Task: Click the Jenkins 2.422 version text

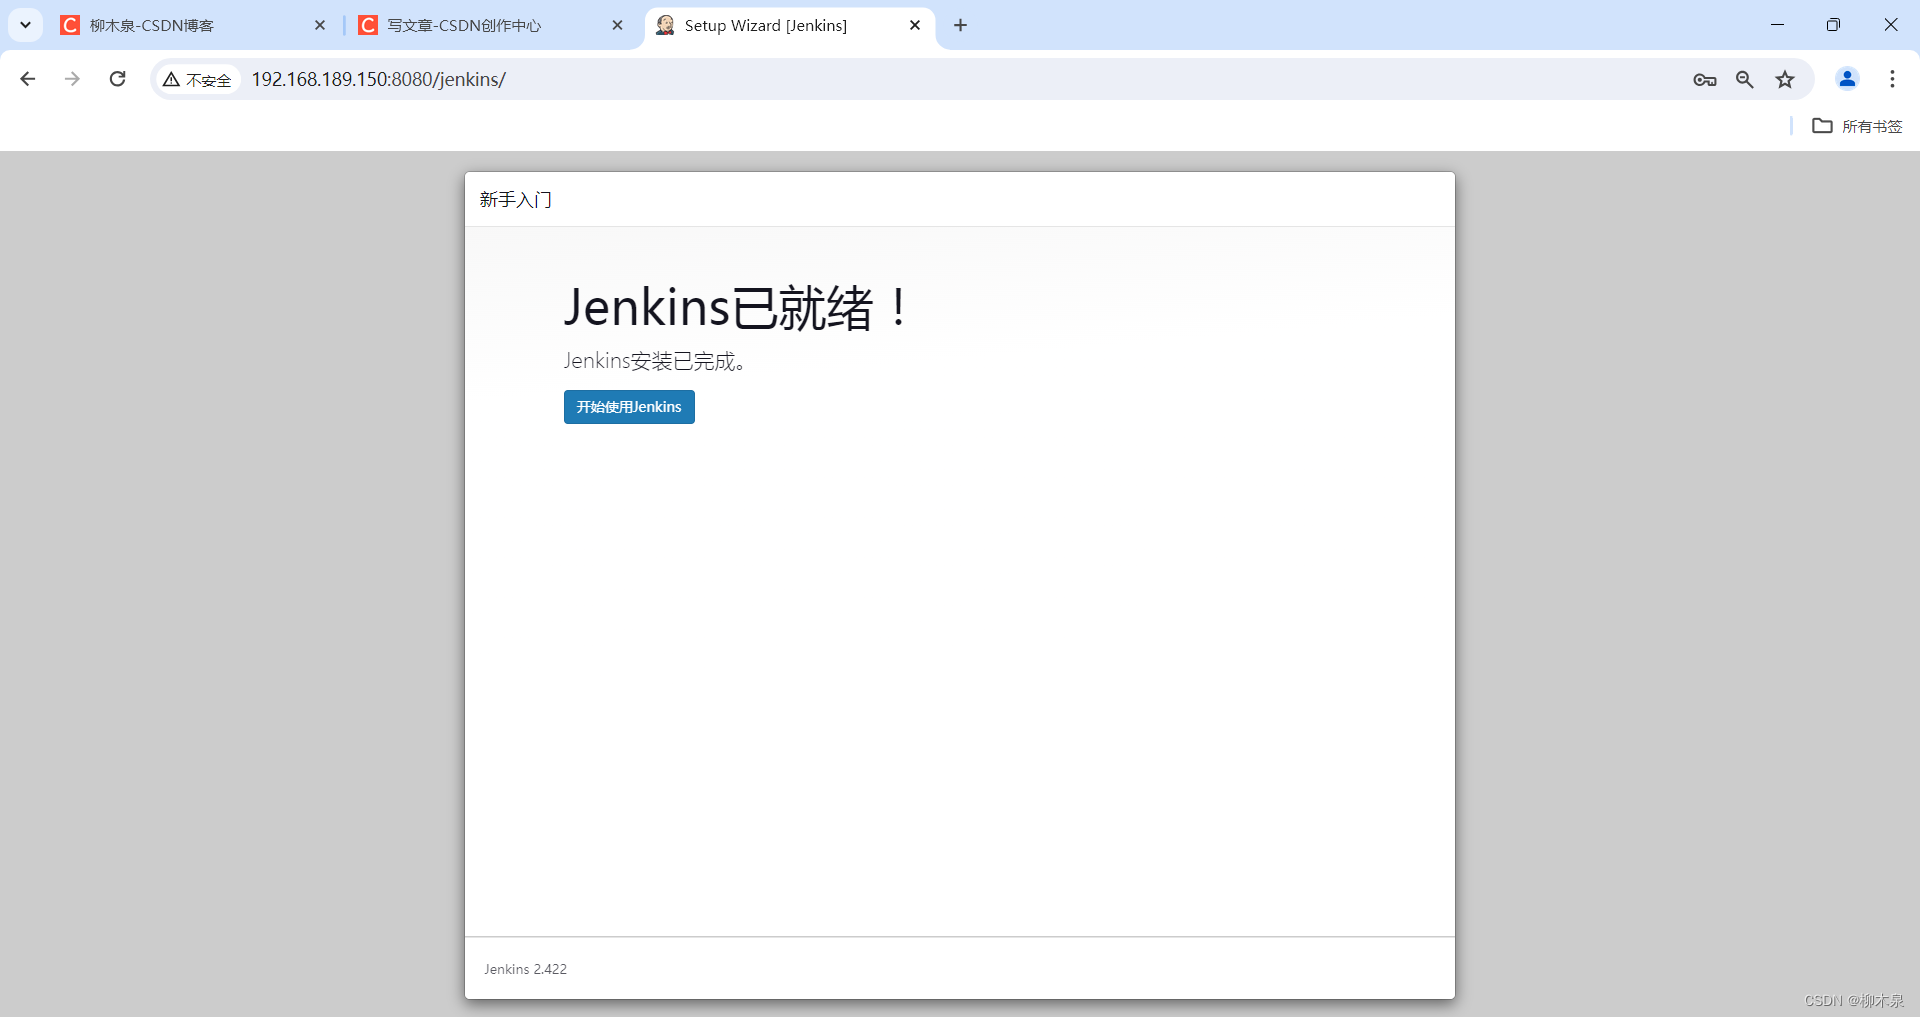Action: tap(526, 969)
